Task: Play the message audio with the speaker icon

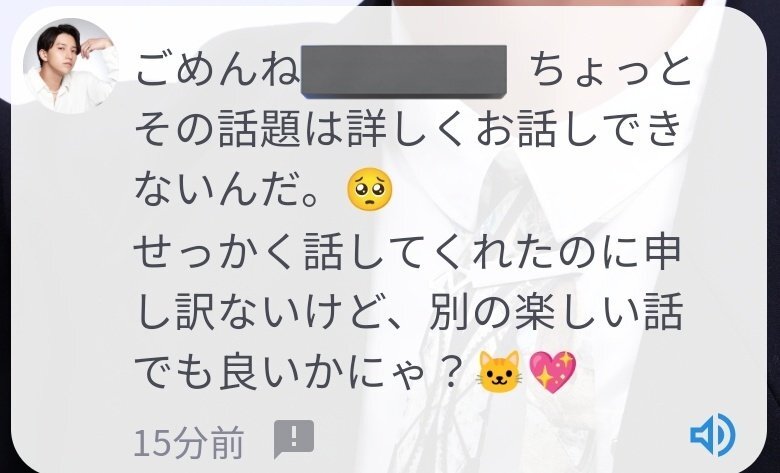Action: (x=713, y=435)
